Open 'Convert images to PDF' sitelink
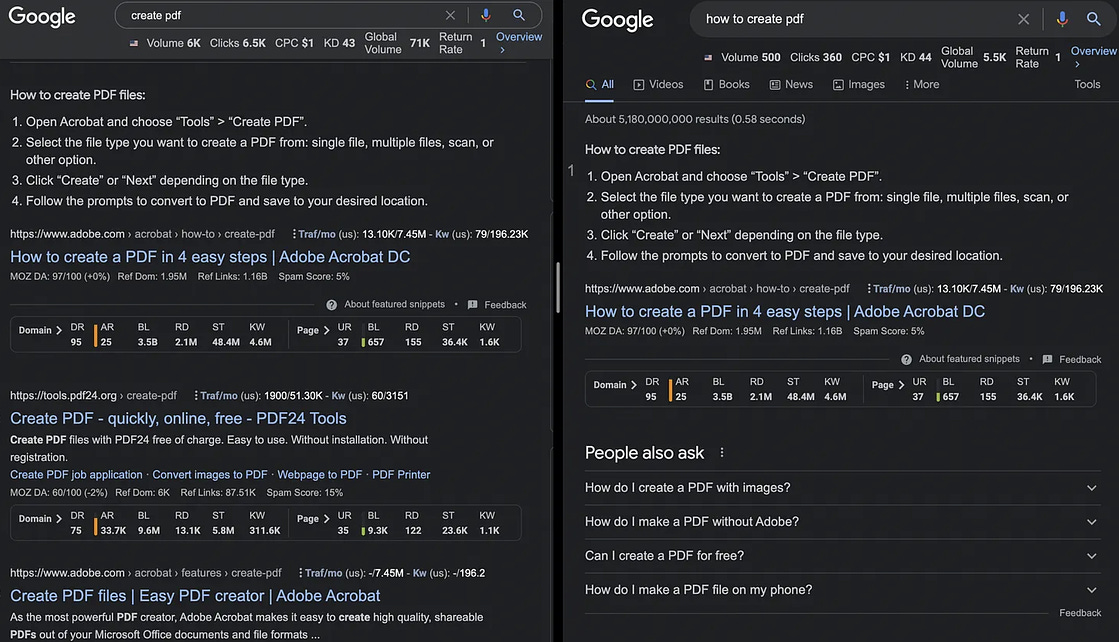The image size is (1119, 642). pyautogui.click(x=210, y=474)
